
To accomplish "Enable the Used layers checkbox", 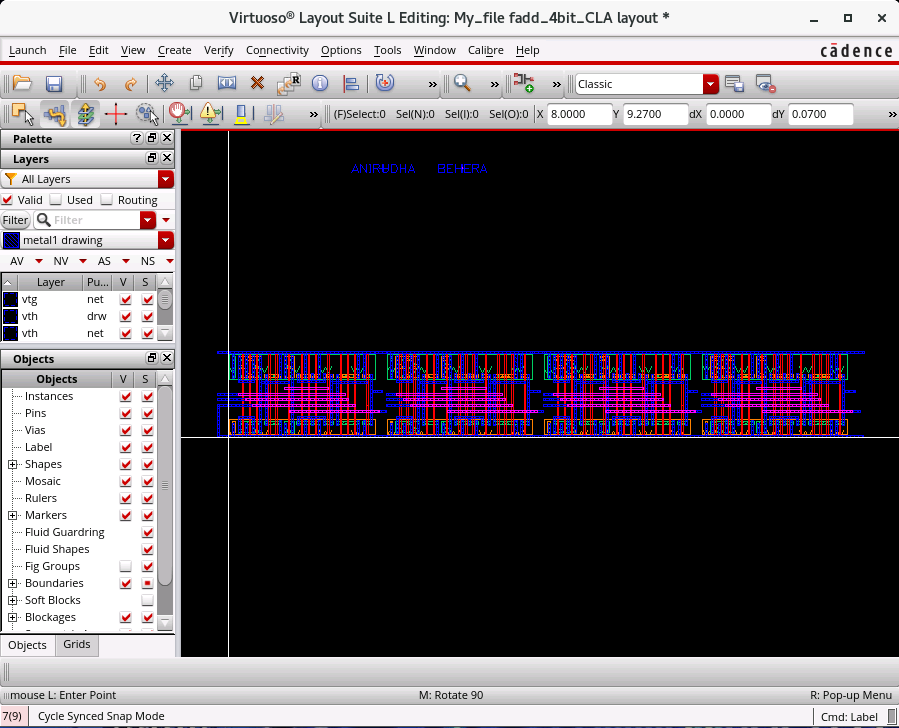I will pyautogui.click(x=57, y=200).
